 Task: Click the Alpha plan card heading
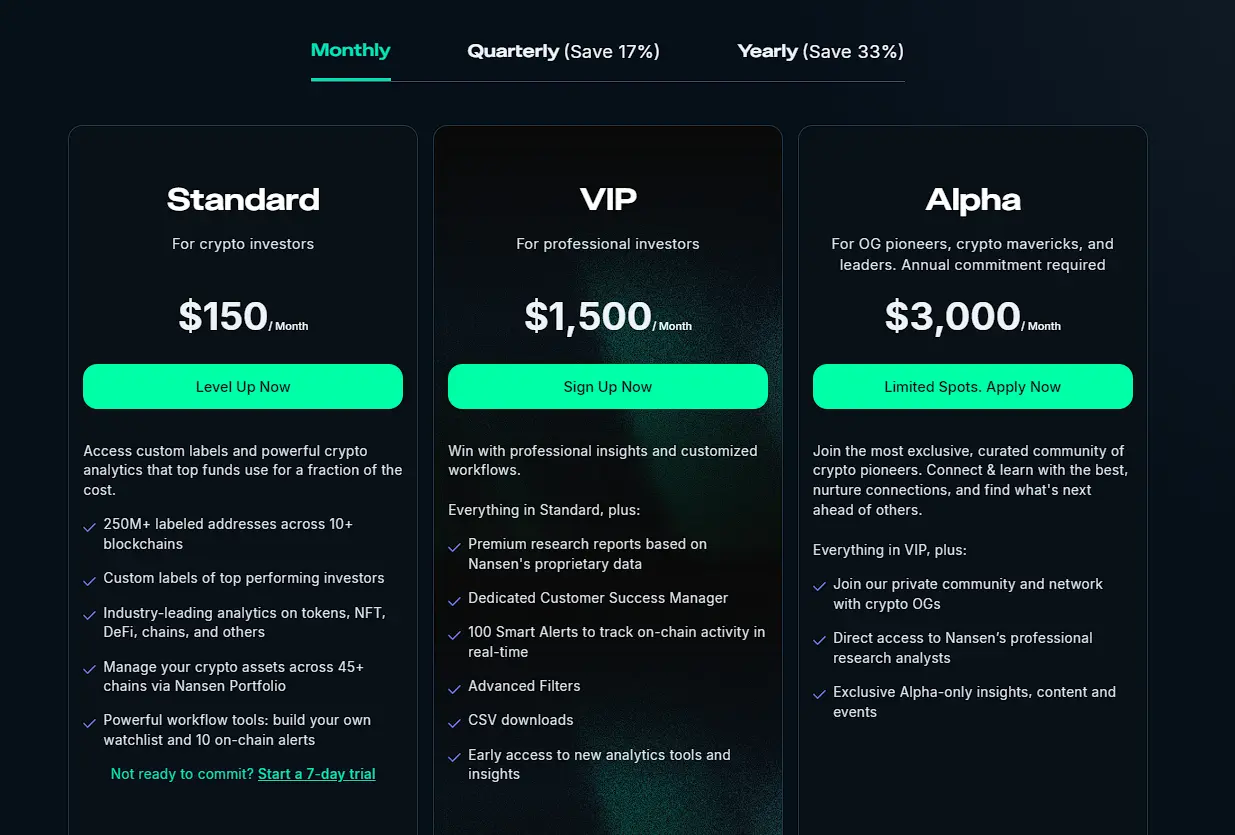972,199
